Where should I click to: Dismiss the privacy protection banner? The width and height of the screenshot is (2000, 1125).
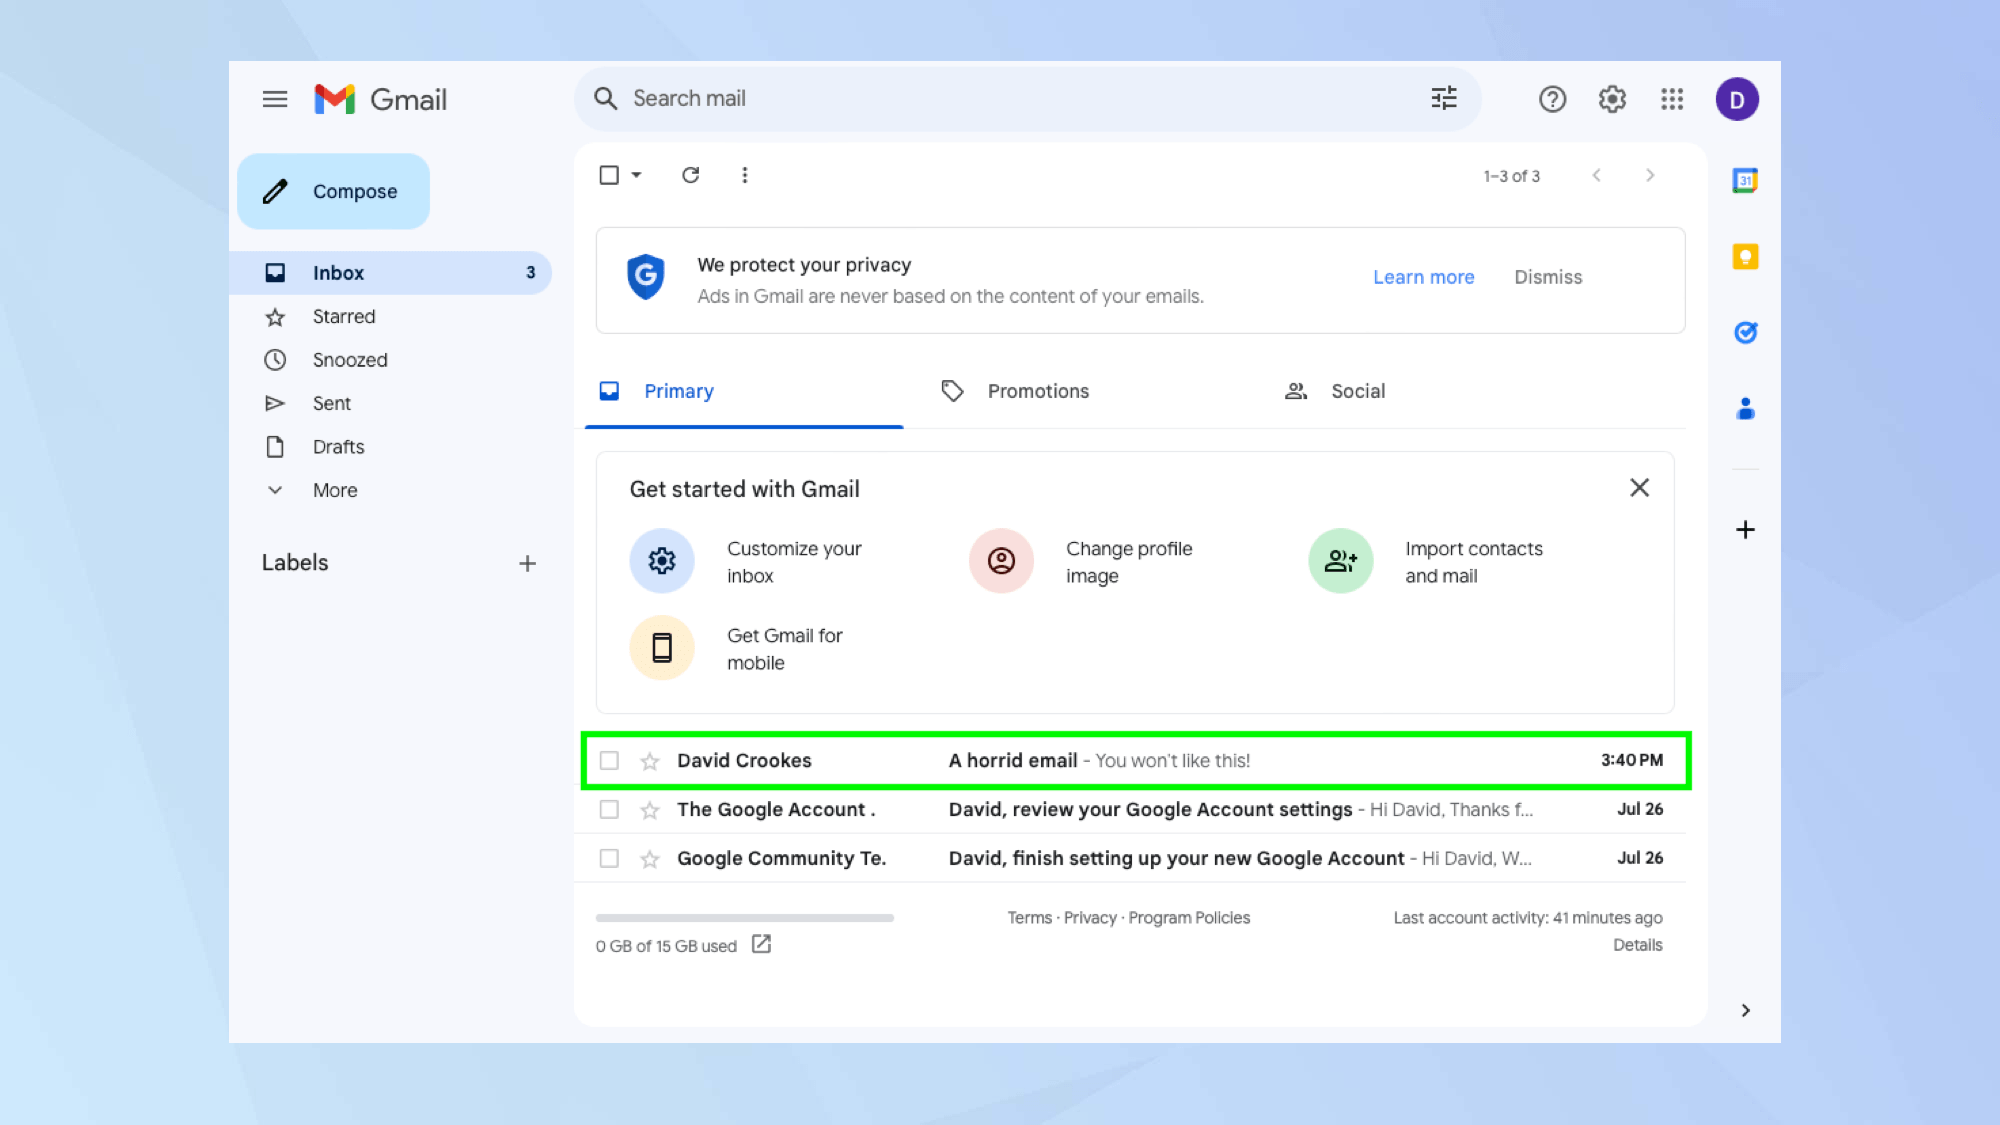click(x=1548, y=277)
